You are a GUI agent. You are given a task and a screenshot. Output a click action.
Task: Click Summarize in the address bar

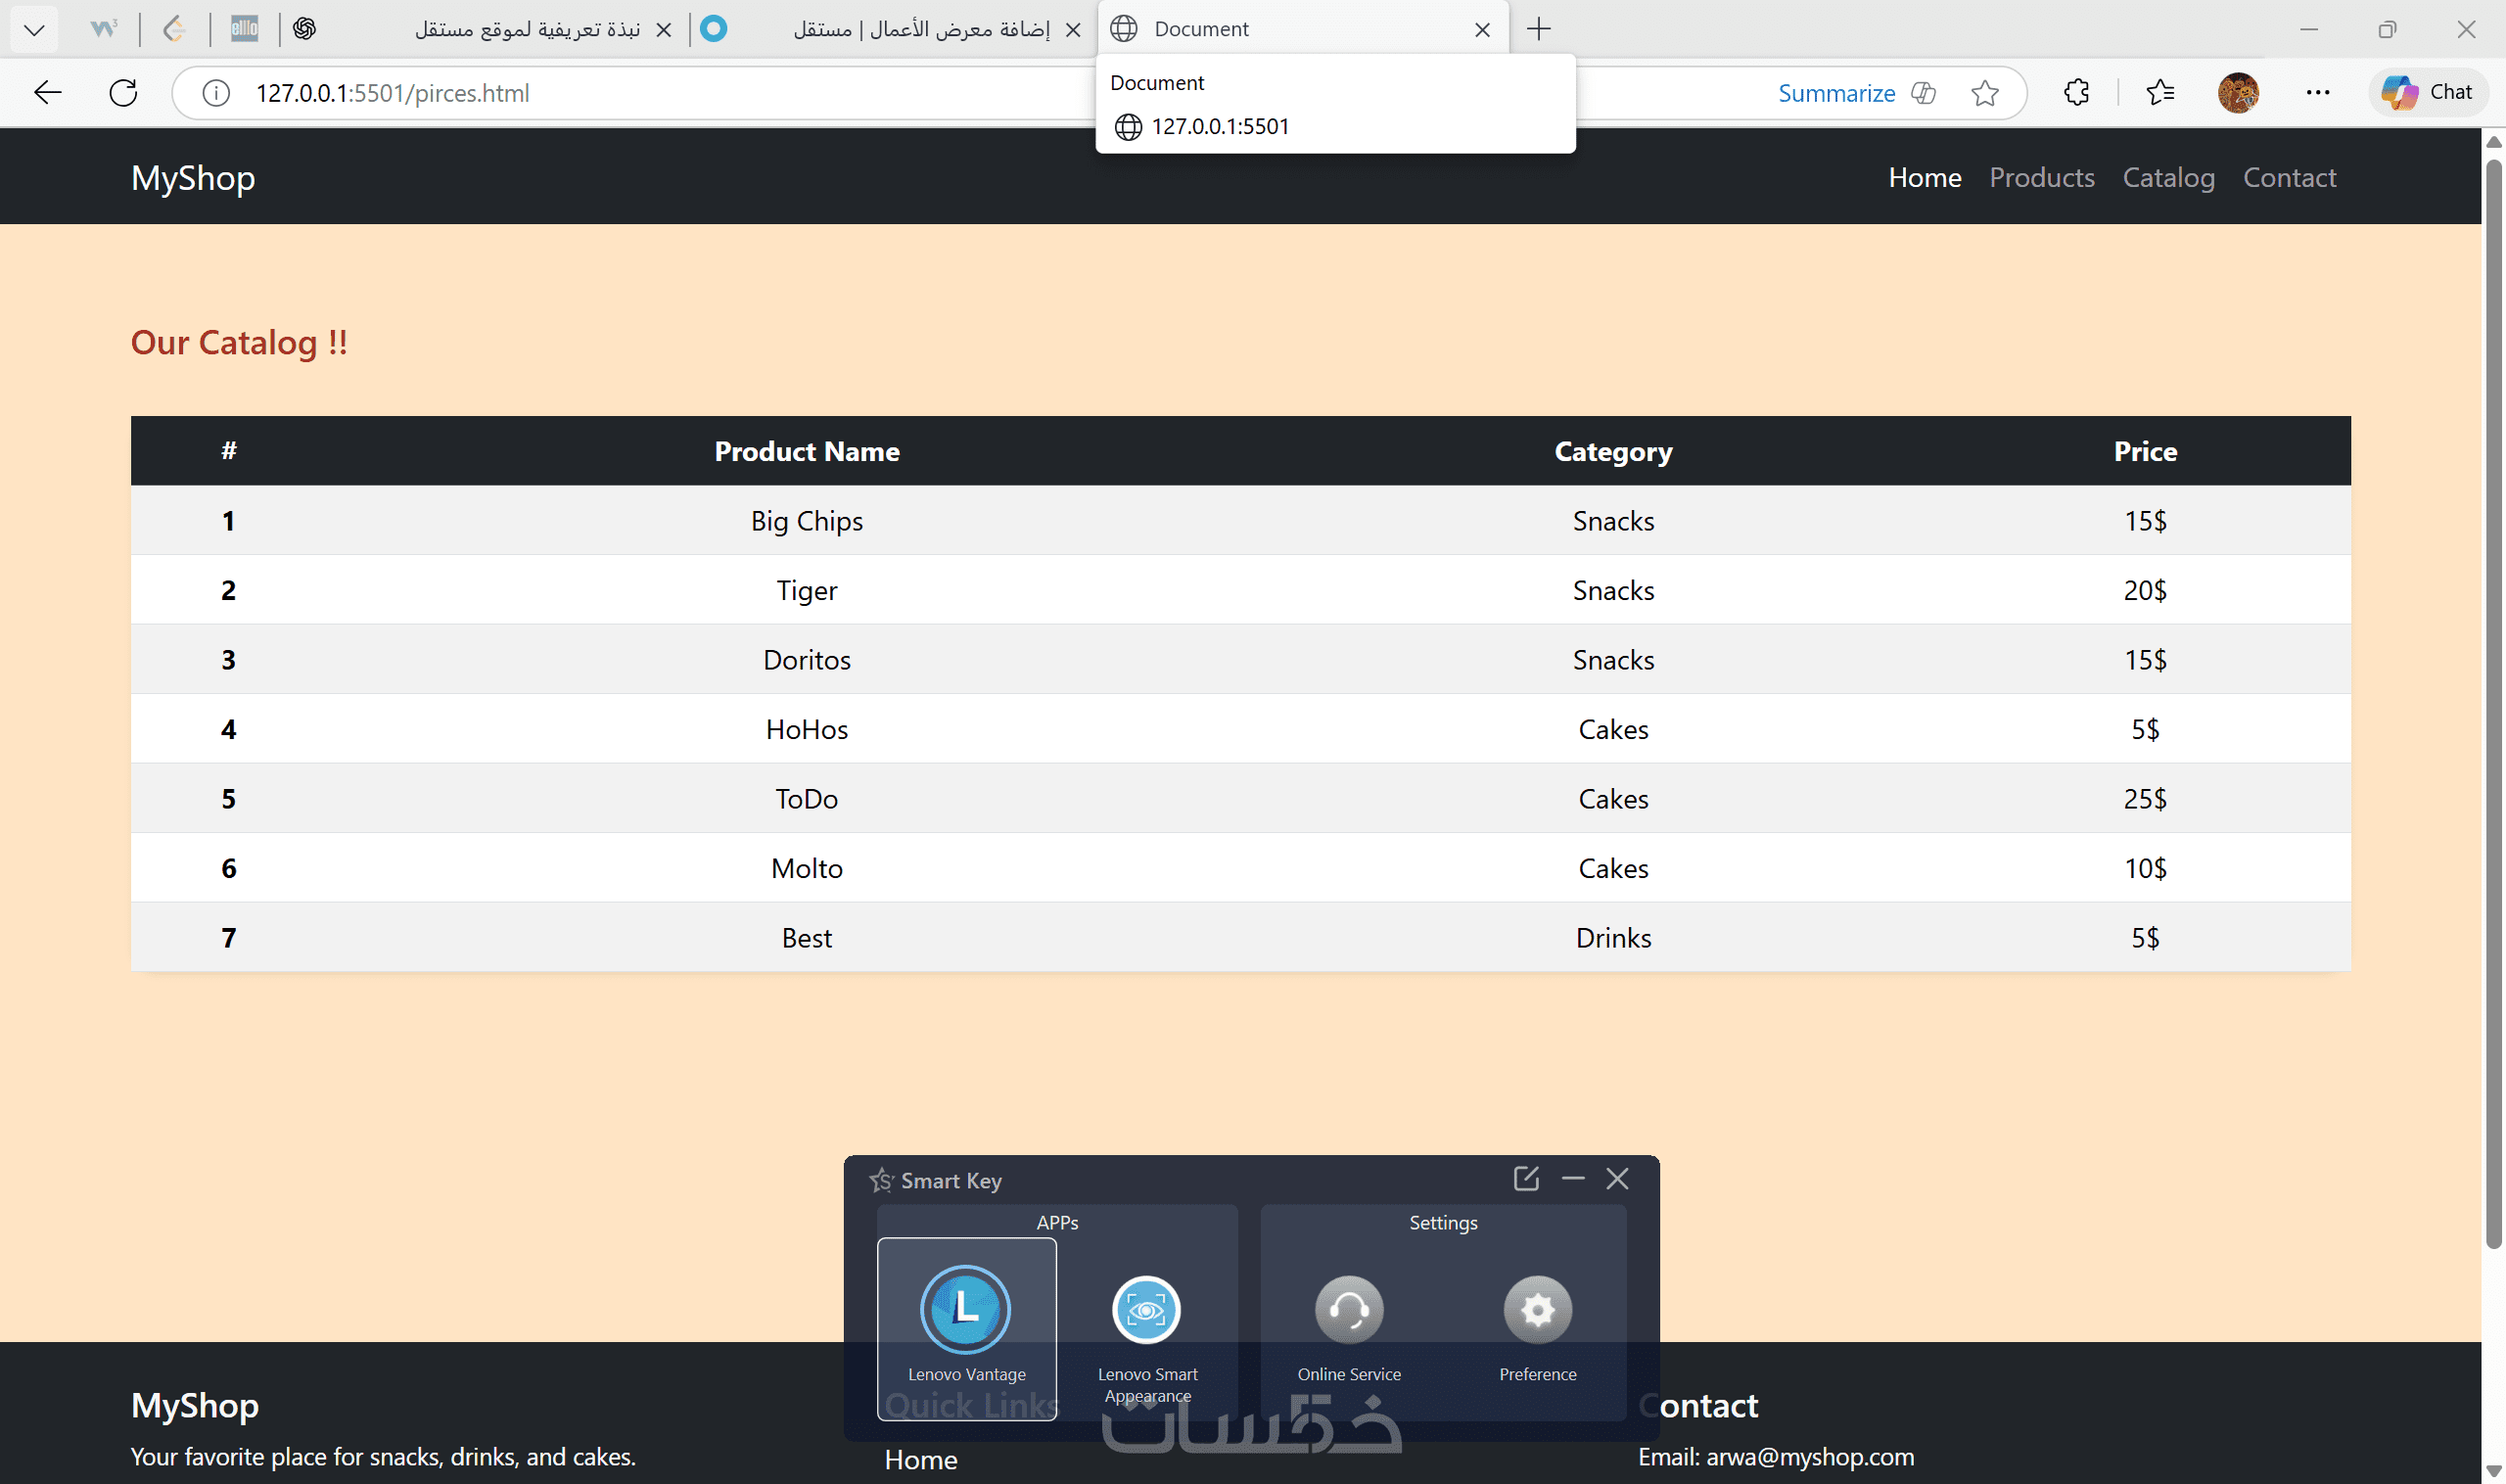click(x=1836, y=93)
